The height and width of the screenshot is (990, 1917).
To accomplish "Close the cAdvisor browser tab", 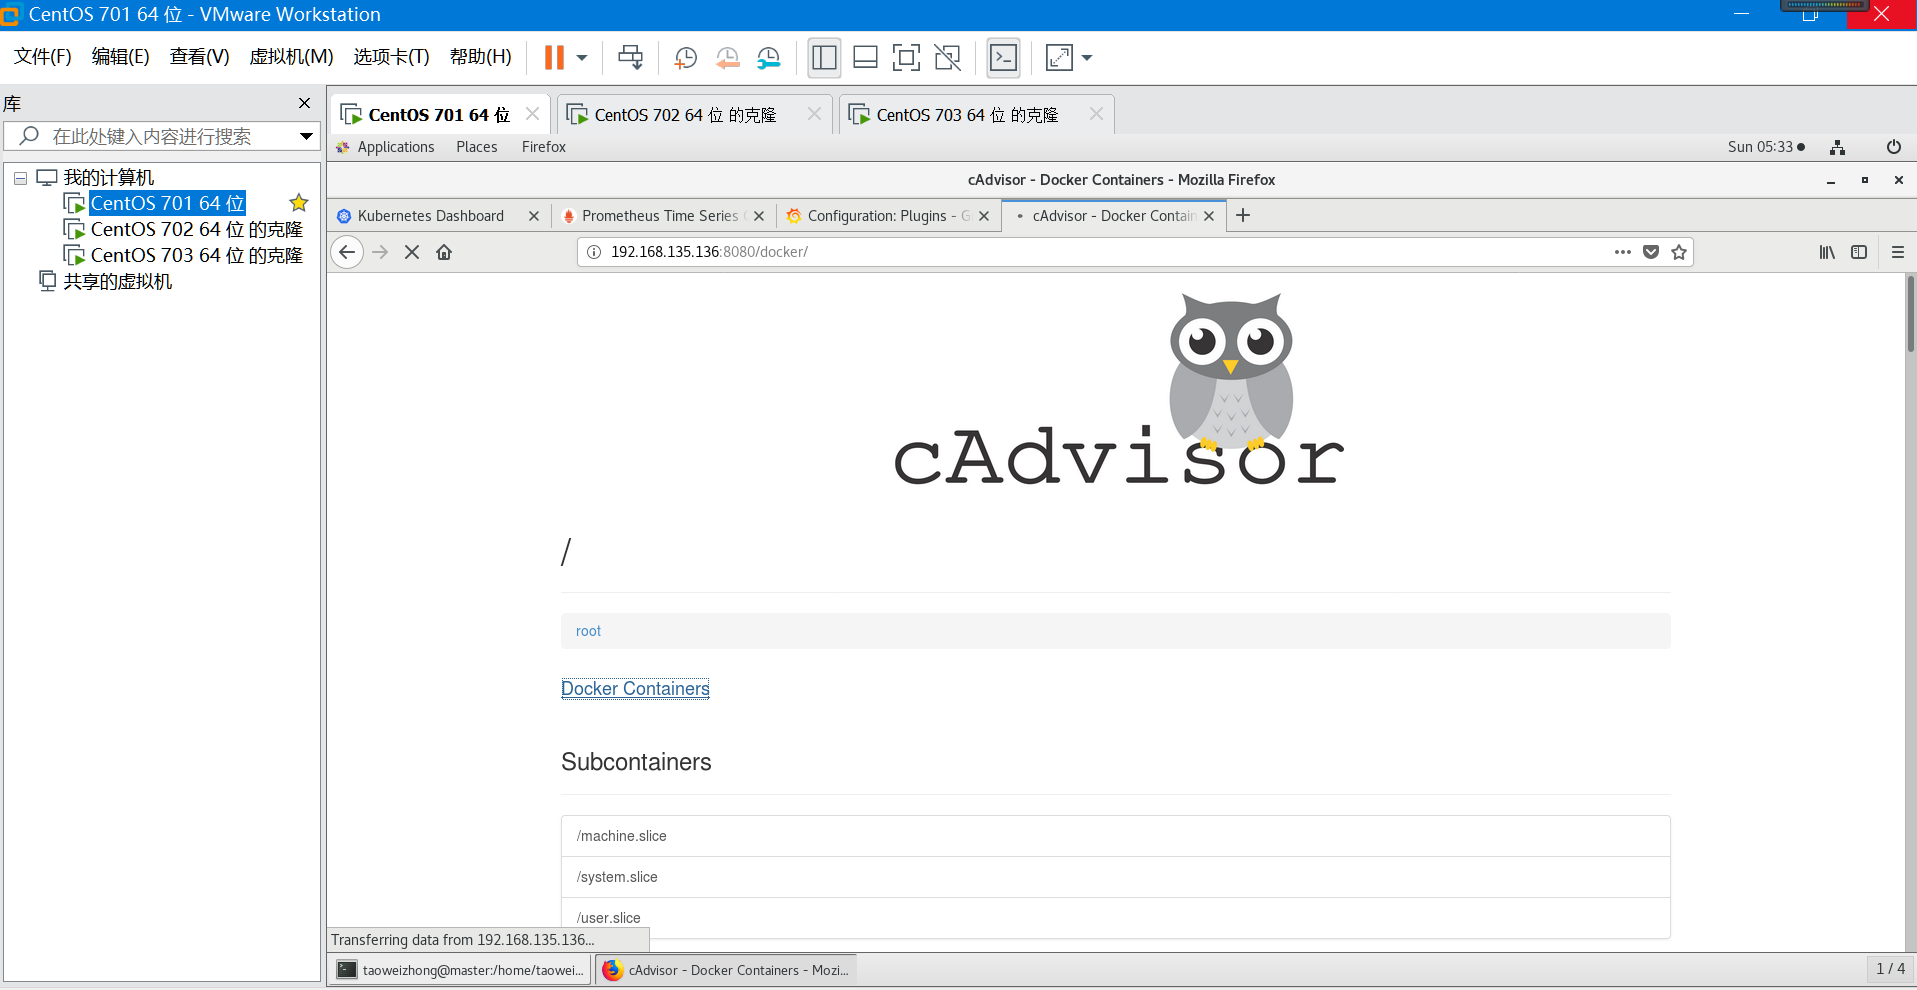I will pyautogui.click(x=1209, y=216).
